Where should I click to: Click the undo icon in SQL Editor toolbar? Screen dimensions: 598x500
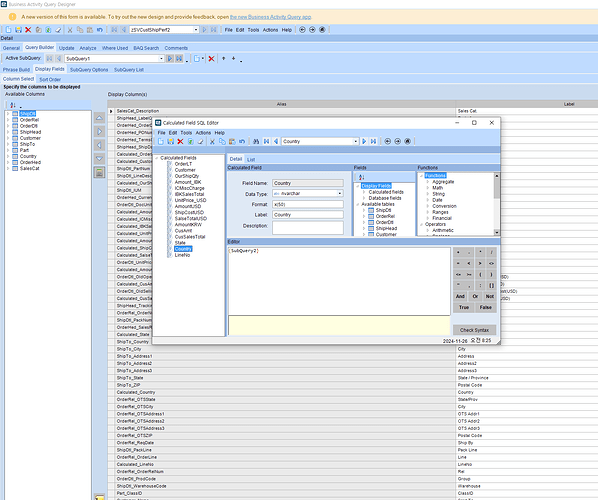coord(242,141)
